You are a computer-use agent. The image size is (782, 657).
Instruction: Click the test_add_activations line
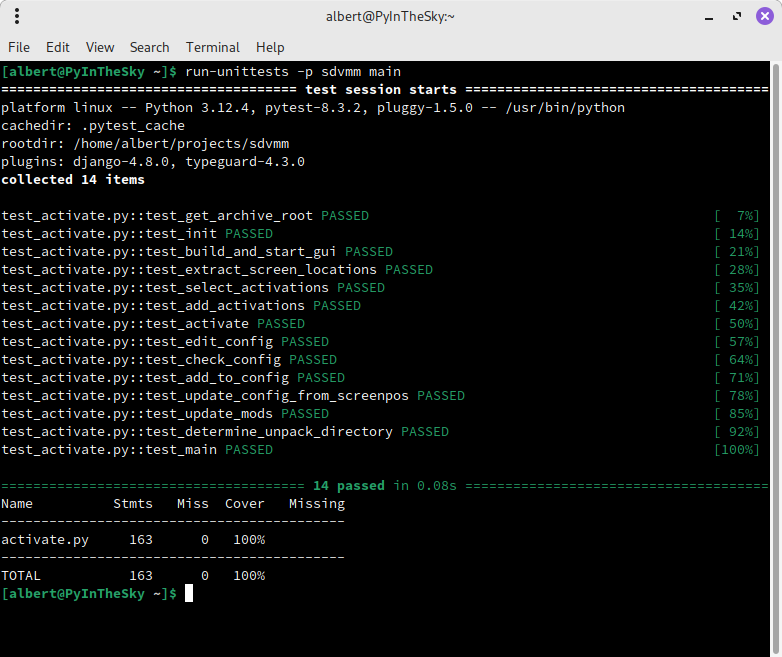coord(181,305)
